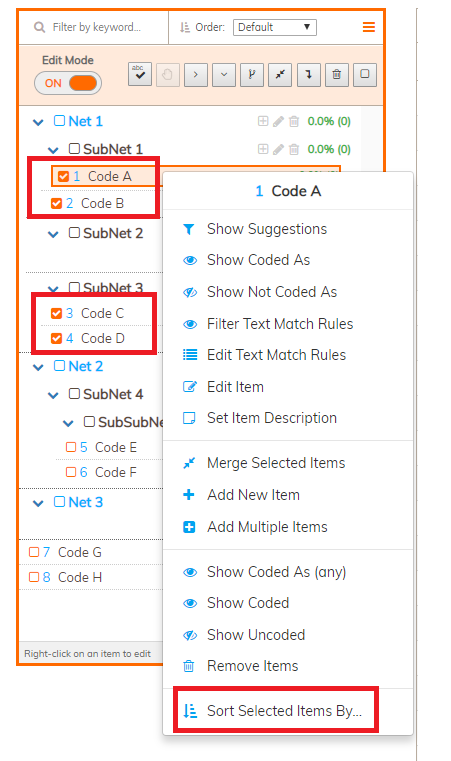The width and height of the screenshot is (451, 761).
Task: Click the abc checkmark toolbar icon
Action: 140,74
